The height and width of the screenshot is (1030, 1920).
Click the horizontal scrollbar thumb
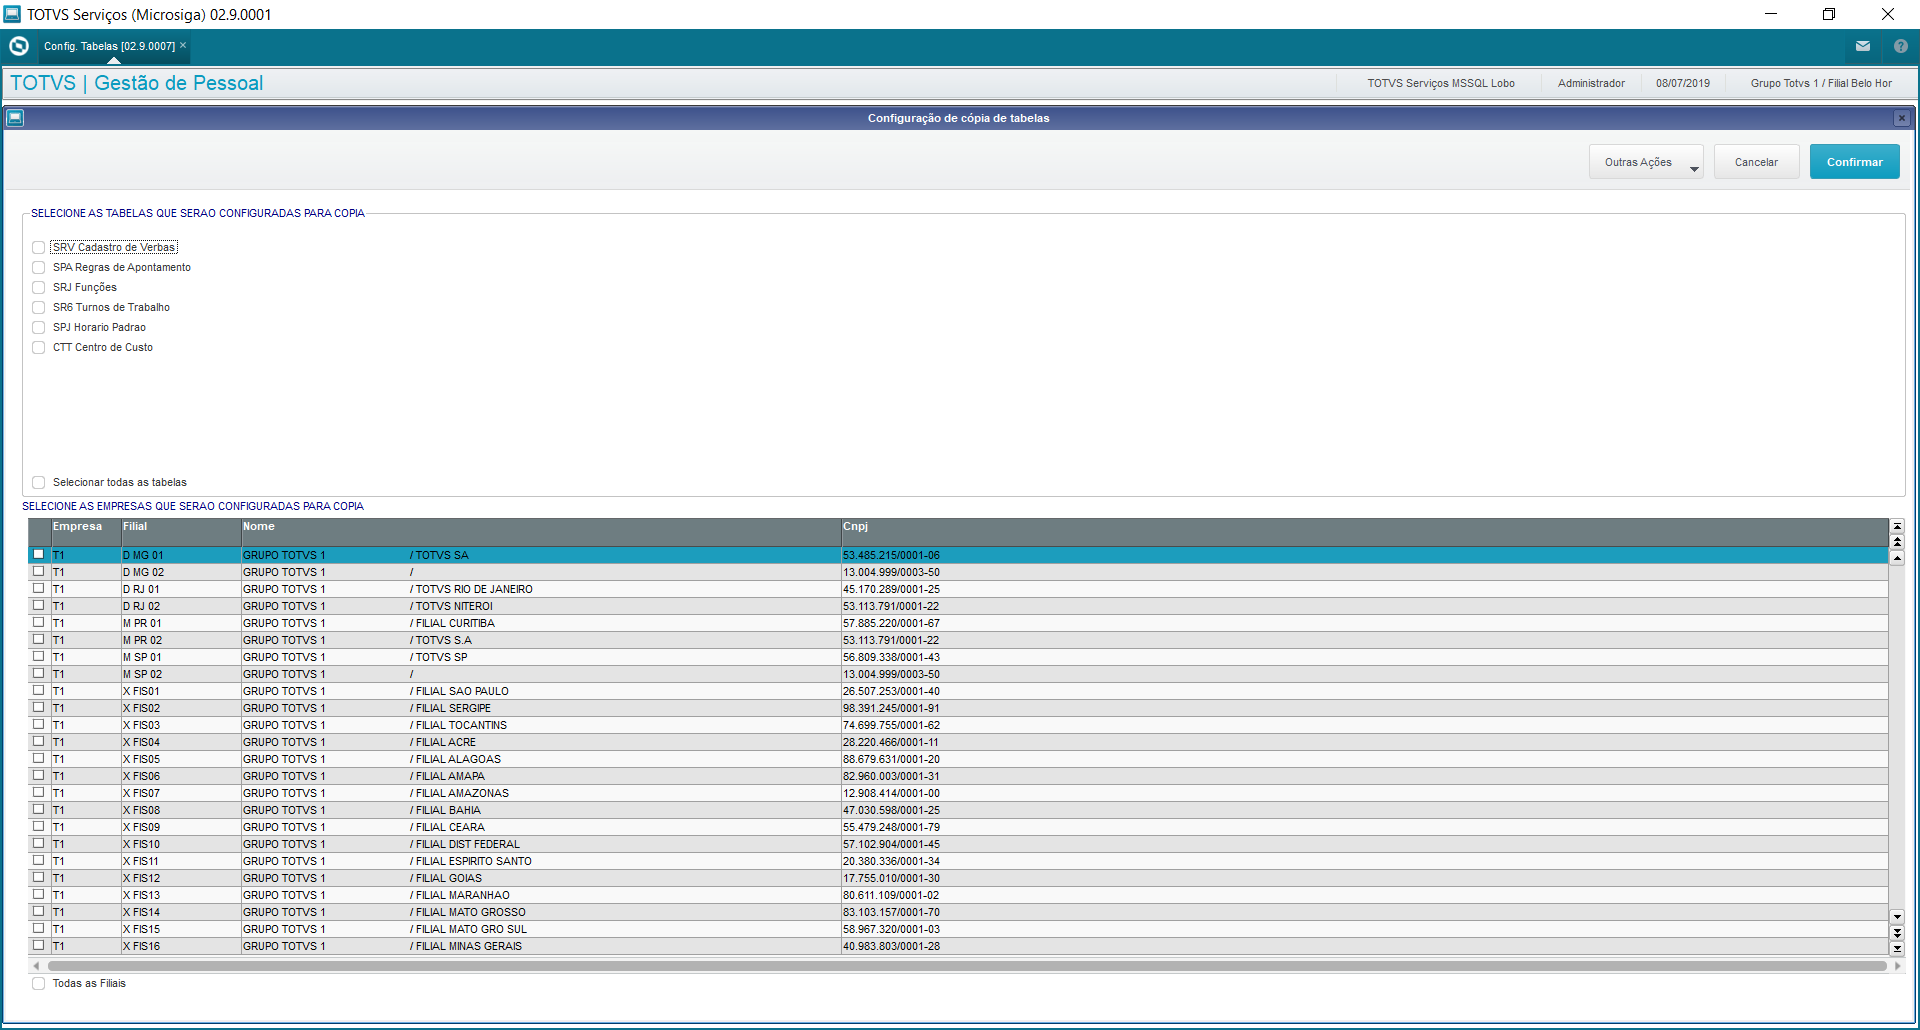(x=967, y=966)
